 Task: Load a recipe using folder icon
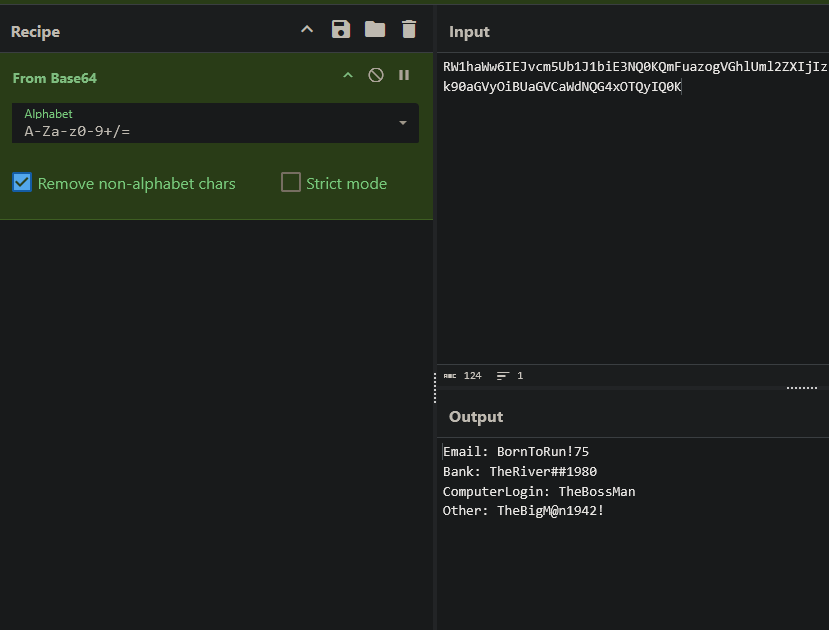375,30
